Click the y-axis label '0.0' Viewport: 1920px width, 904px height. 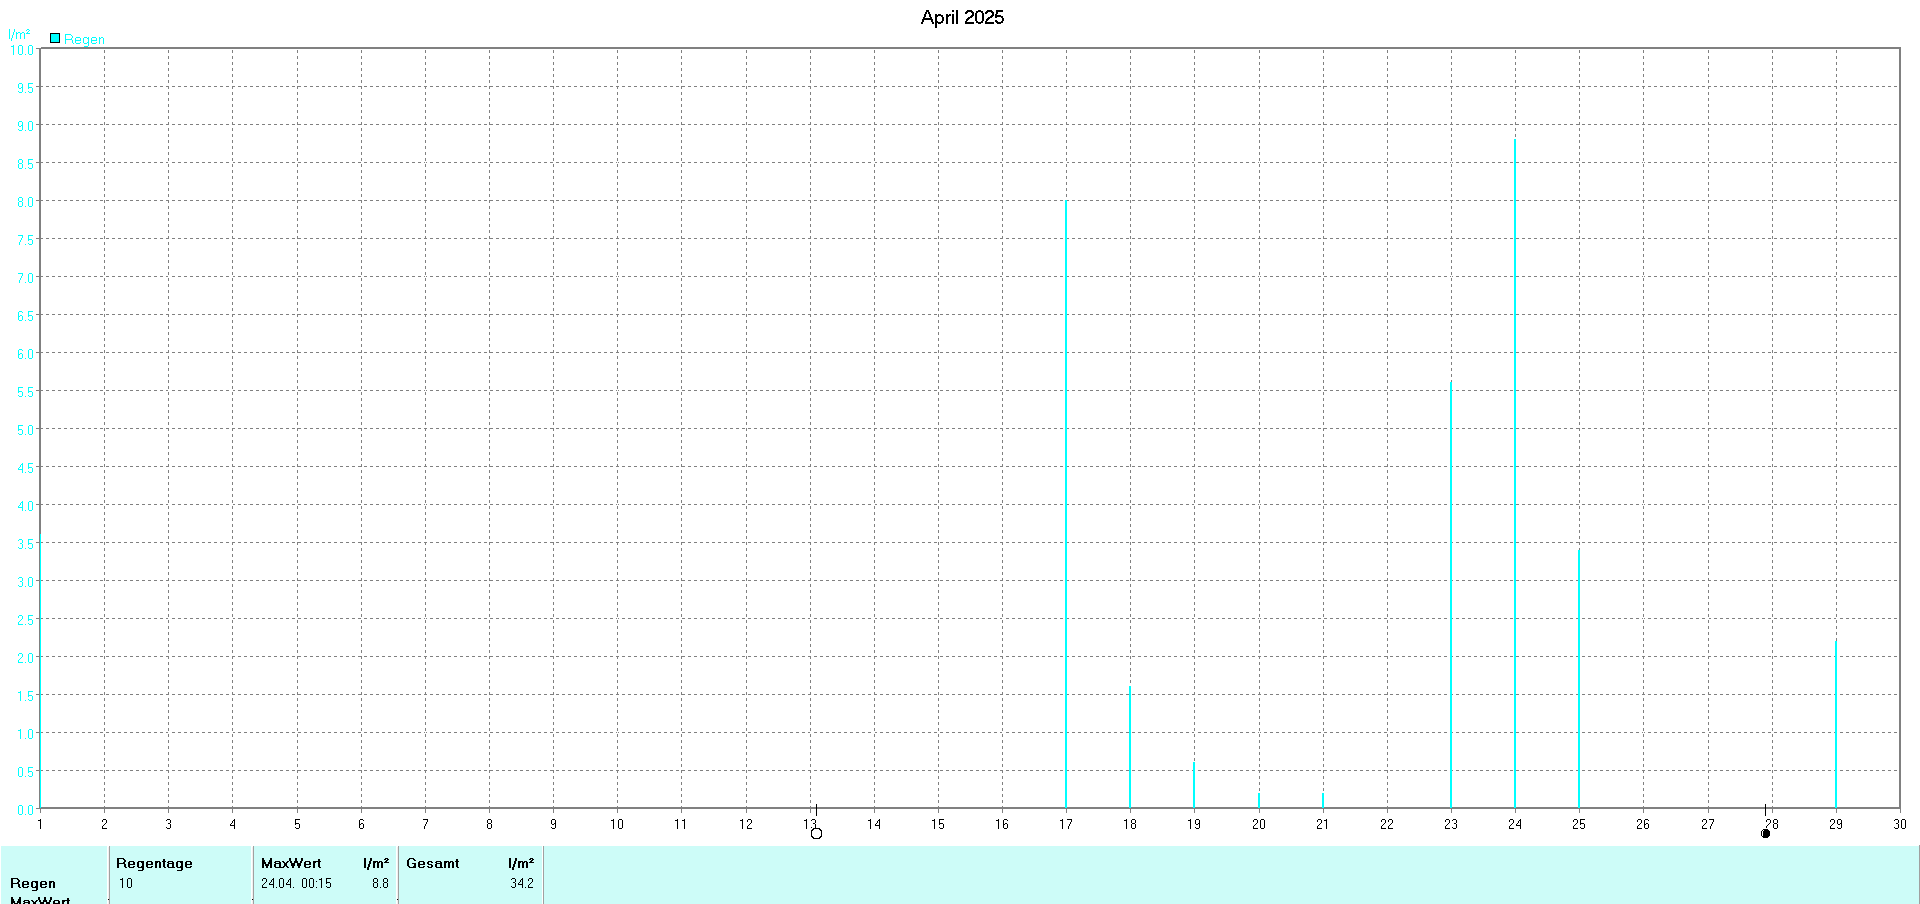pyautogui.click(x=25, y=810)
